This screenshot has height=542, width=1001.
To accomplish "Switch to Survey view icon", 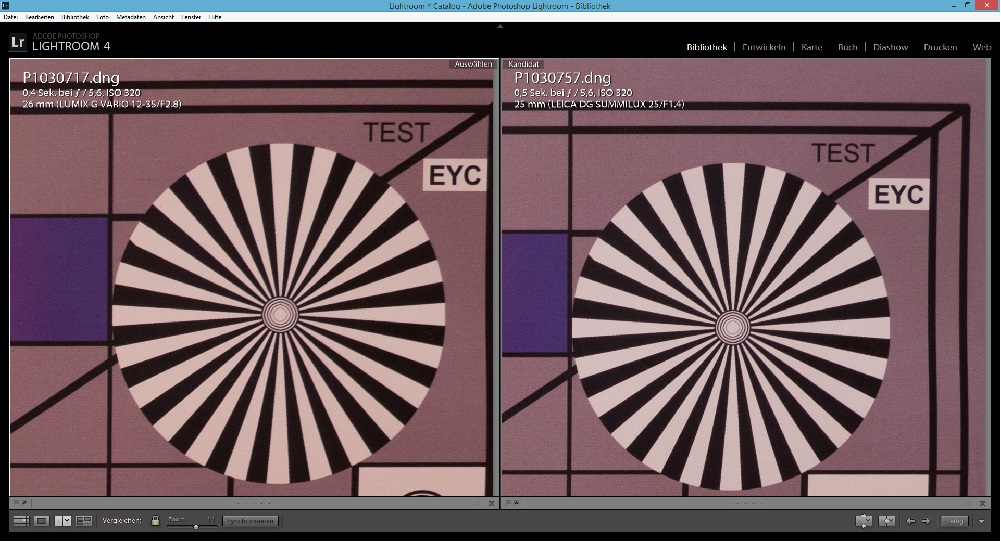I will (84, 521).
